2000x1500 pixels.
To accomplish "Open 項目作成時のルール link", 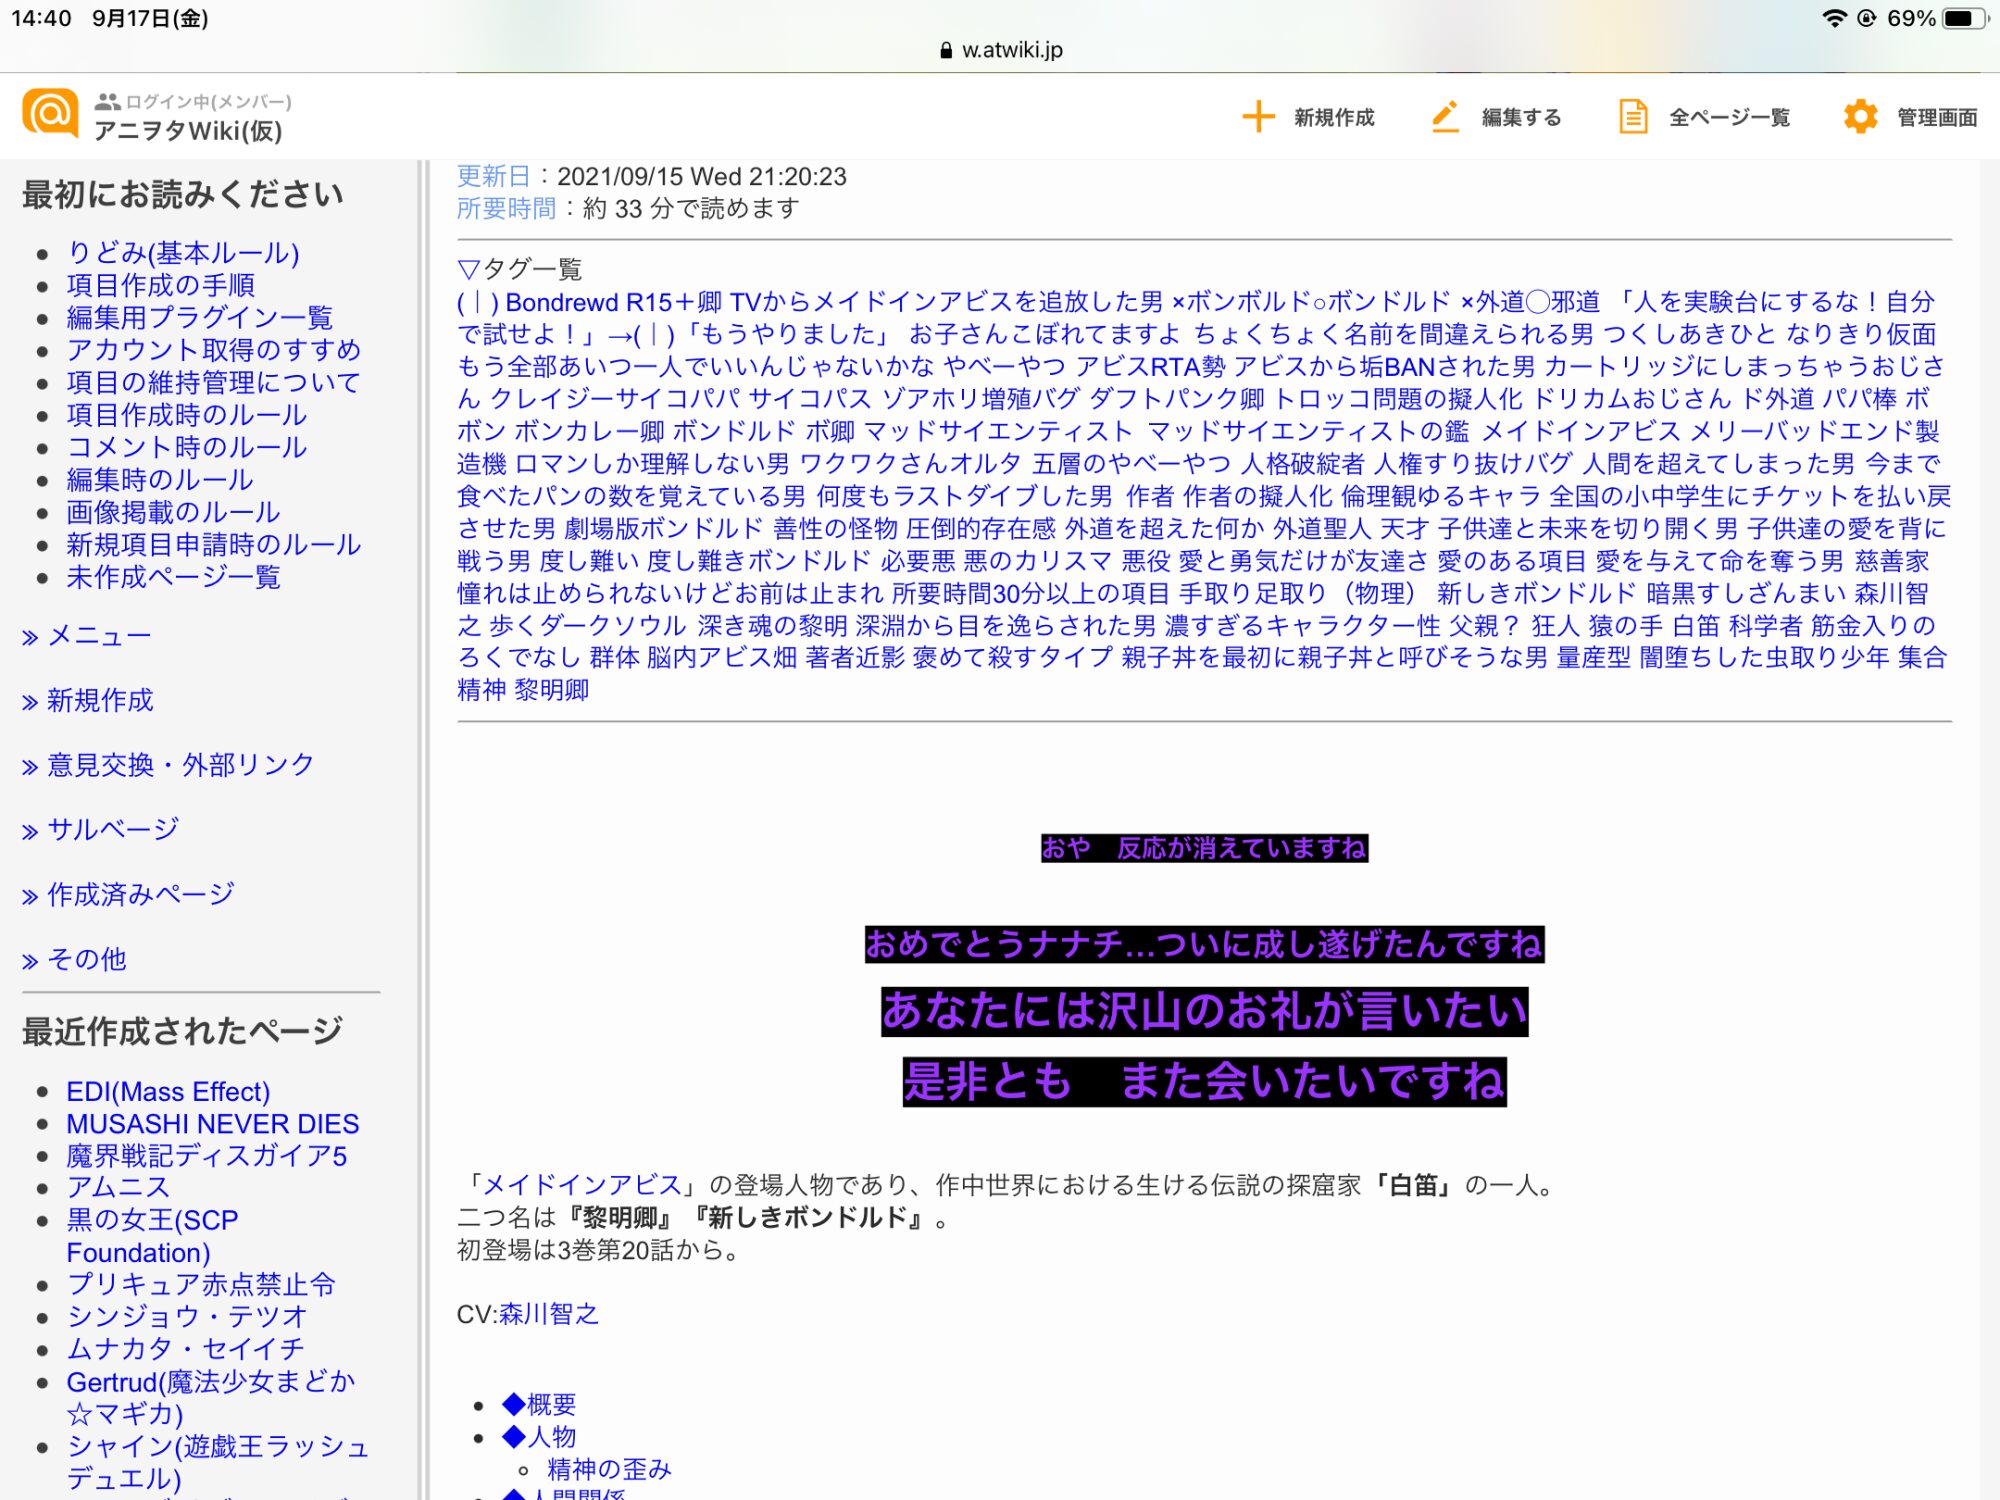I will coord(187,415).
